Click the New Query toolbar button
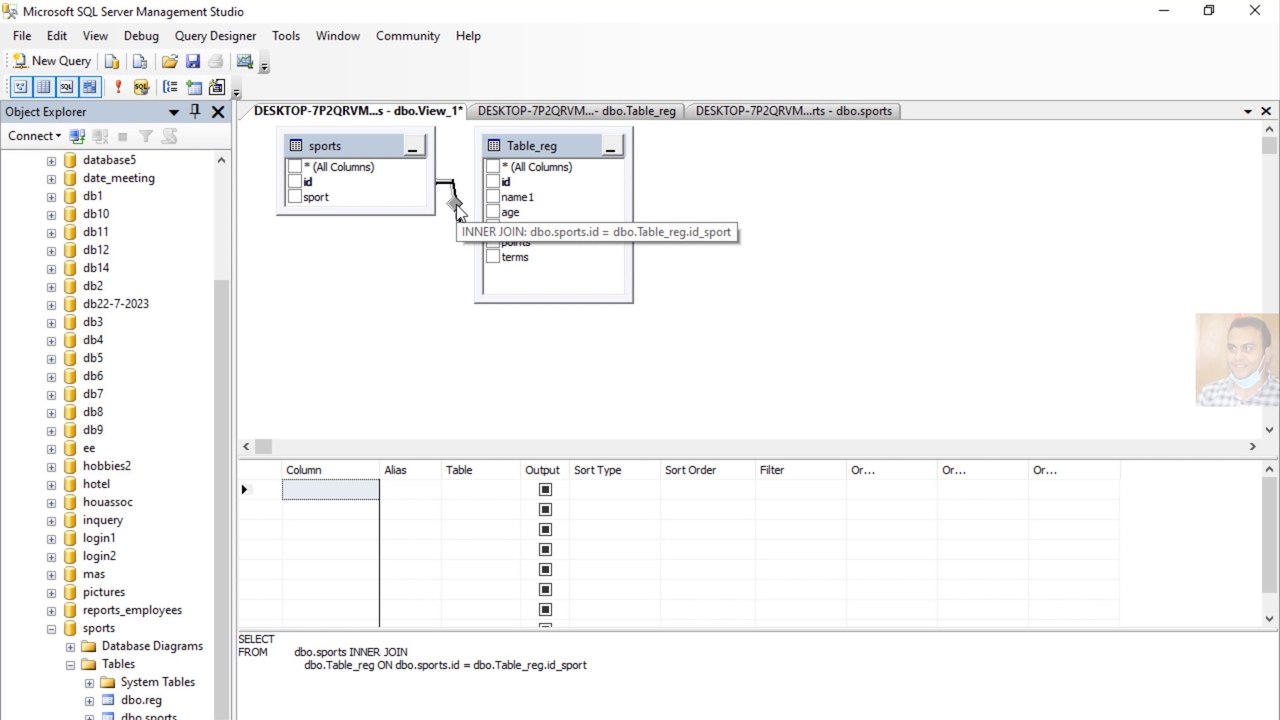 (x=51, y=61)
